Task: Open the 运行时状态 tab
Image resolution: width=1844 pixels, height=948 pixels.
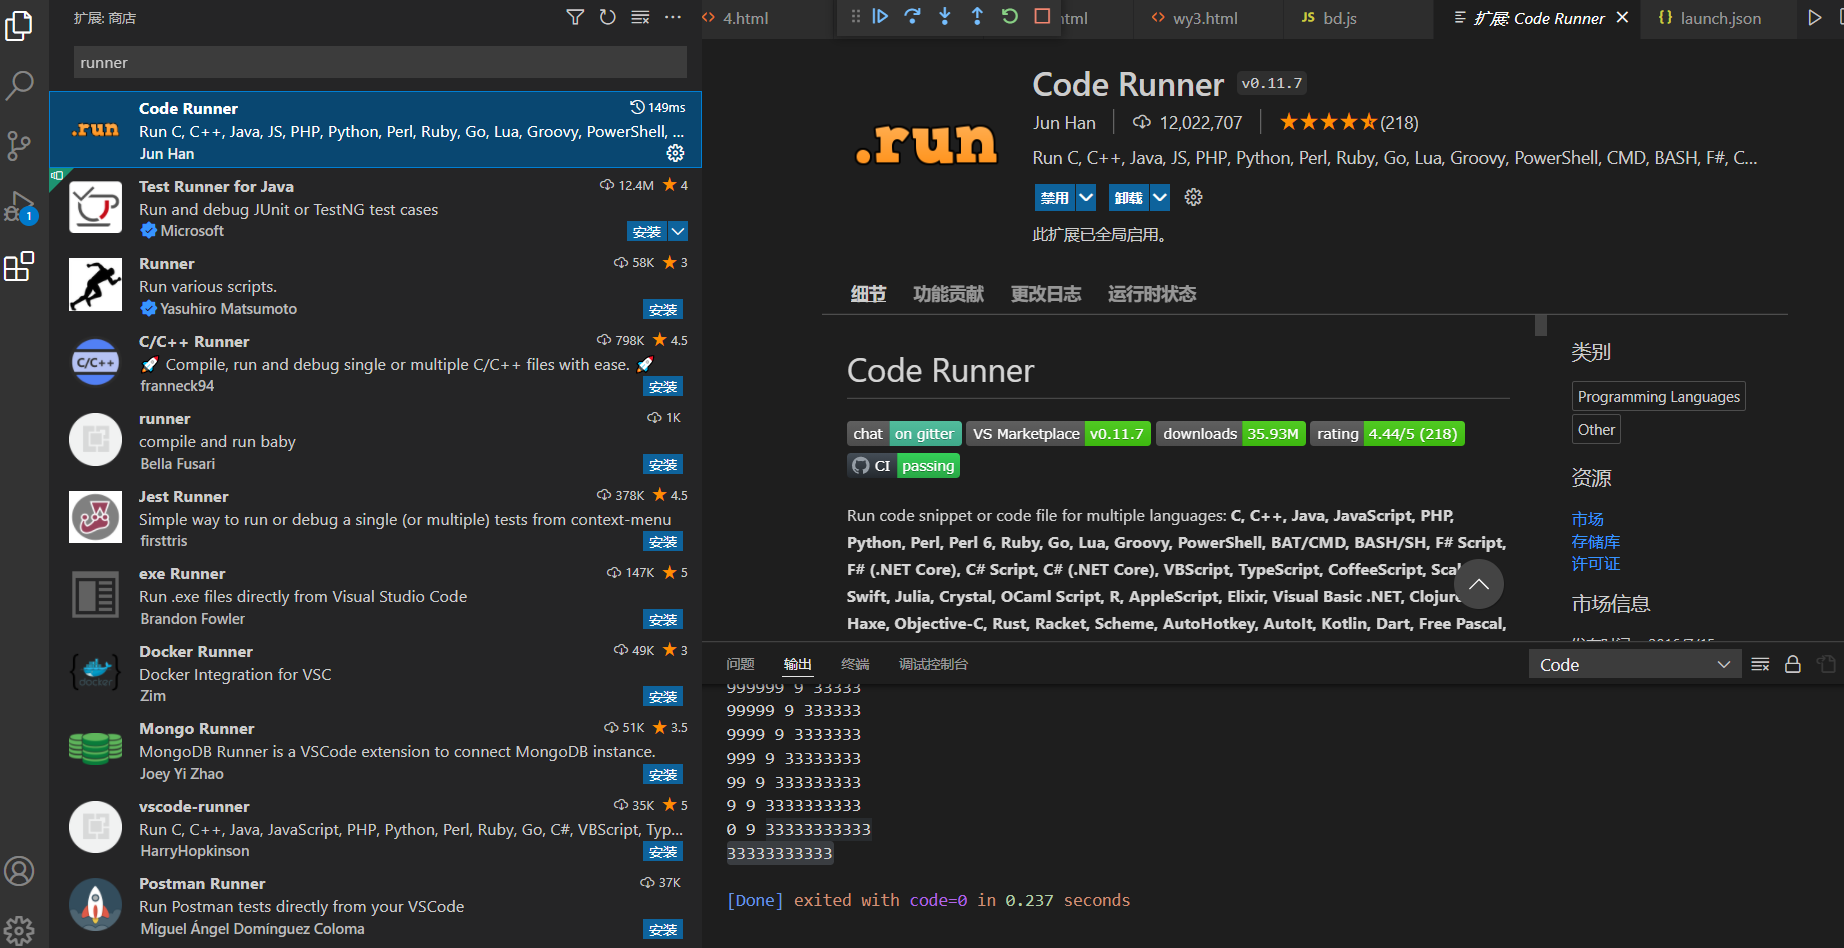Action: click(1152, 294)
